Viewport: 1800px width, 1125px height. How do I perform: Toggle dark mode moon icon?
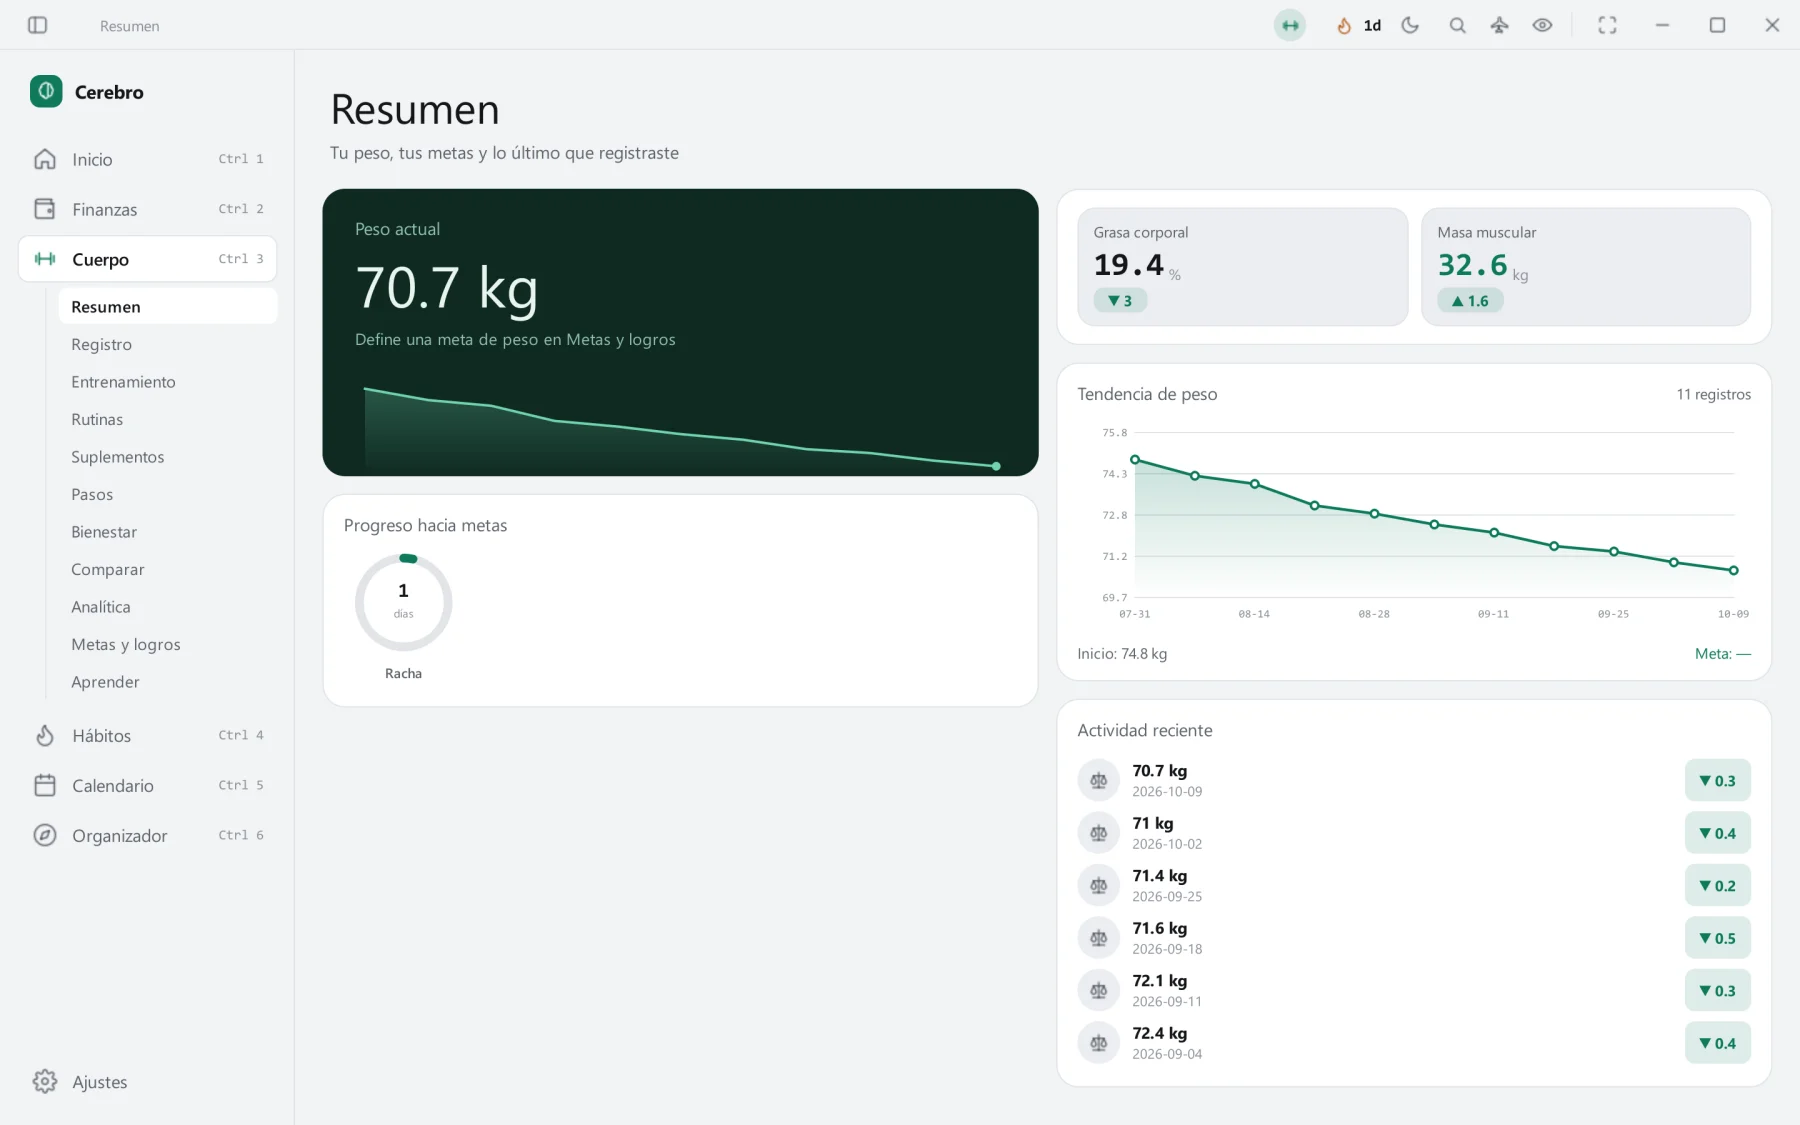(x=1410, y=25)
